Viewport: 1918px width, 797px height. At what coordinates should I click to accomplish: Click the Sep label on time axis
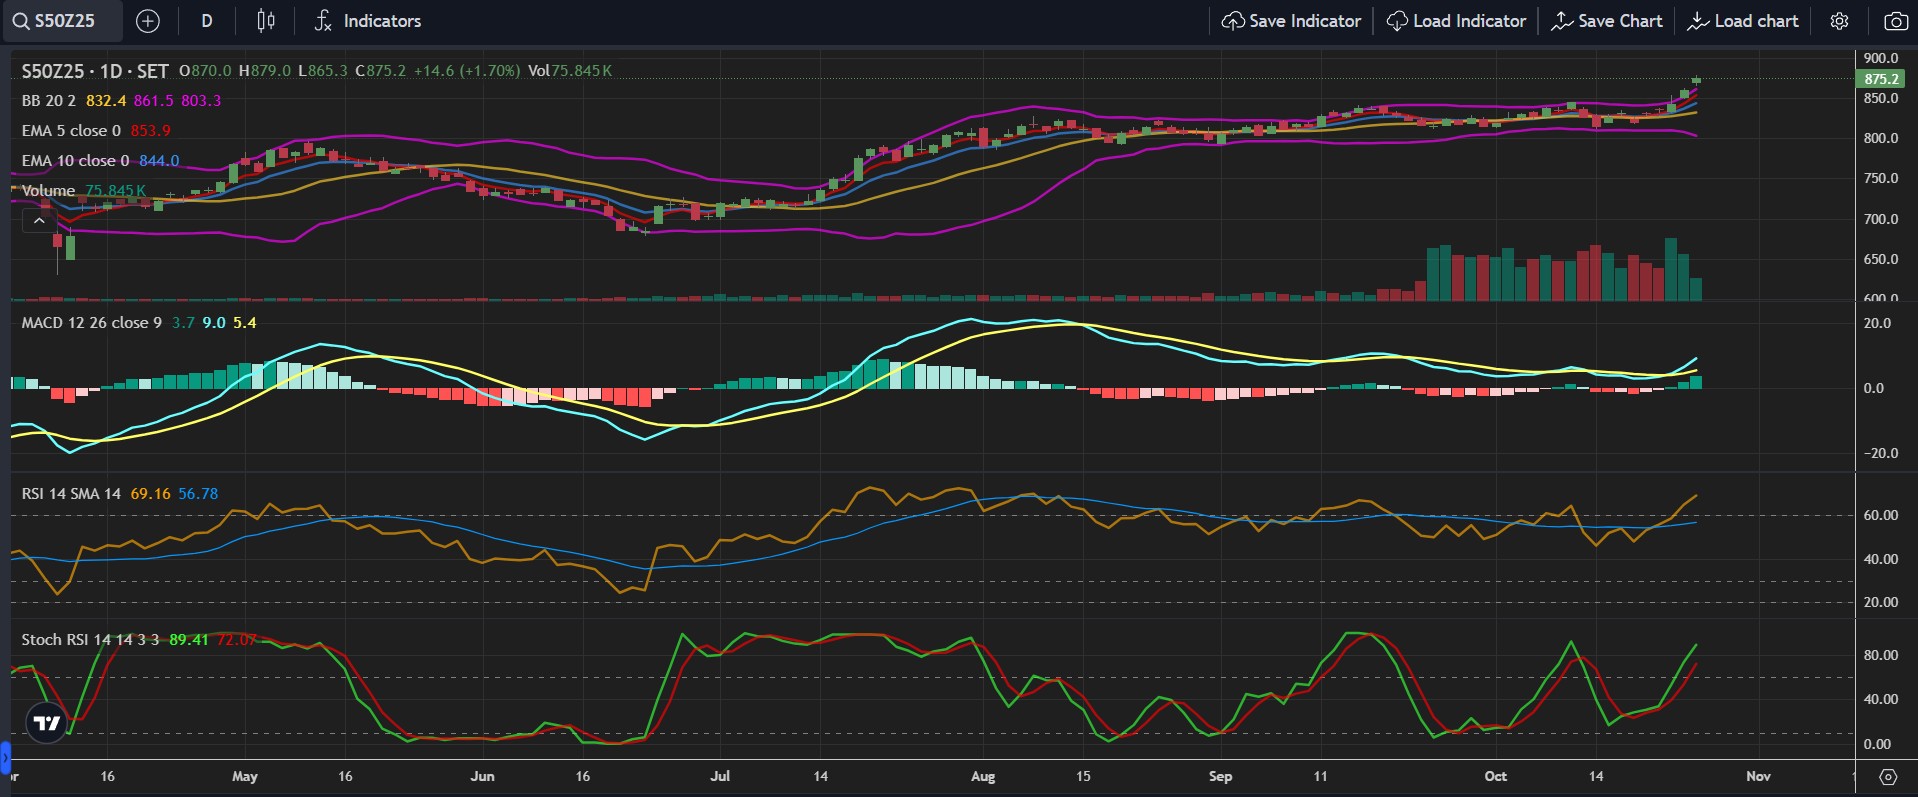(1220, 776)
